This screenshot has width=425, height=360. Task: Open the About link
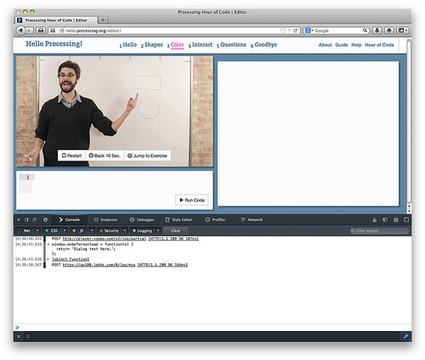pyautogui.click(x=325, y=45)
